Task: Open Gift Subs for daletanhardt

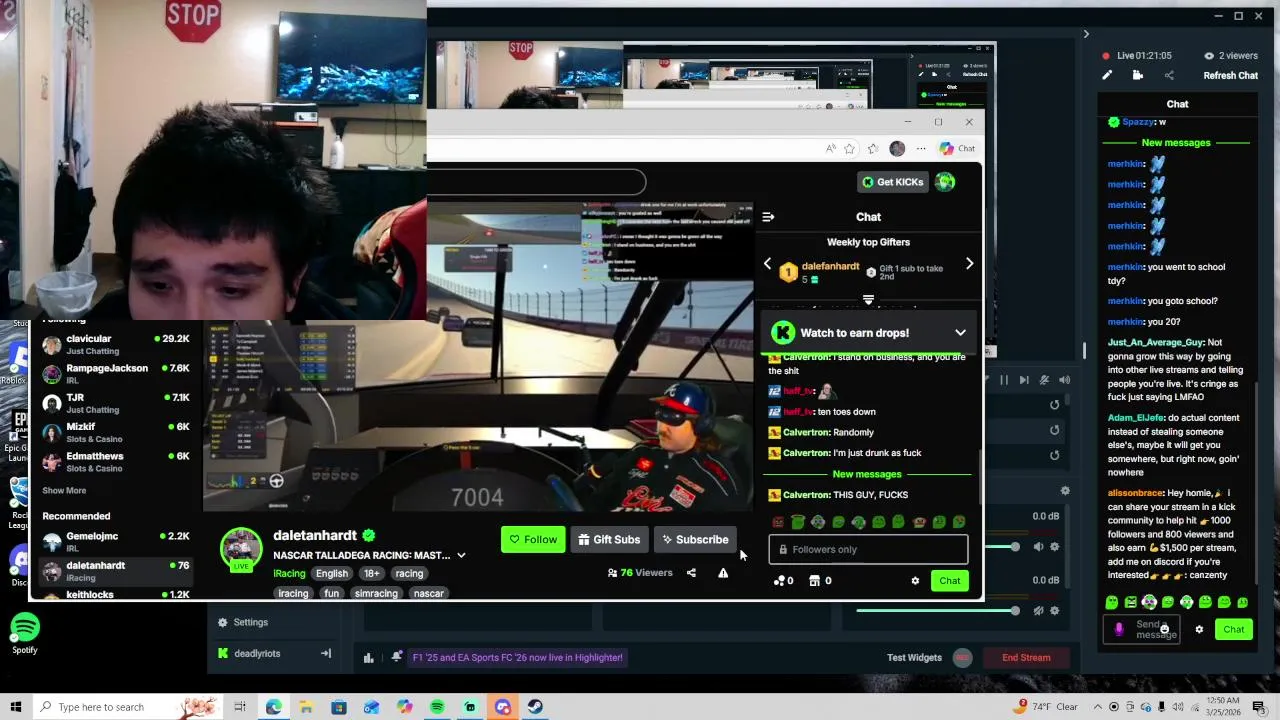Action: (609, 540)
